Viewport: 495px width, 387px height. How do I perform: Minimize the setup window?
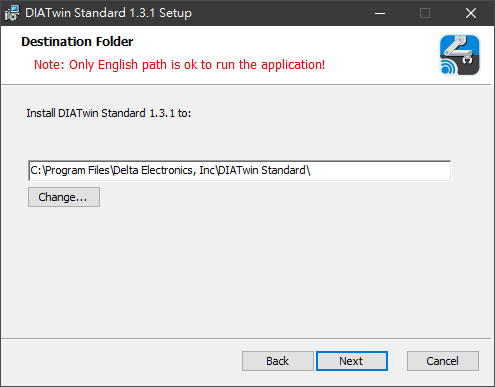380,13
